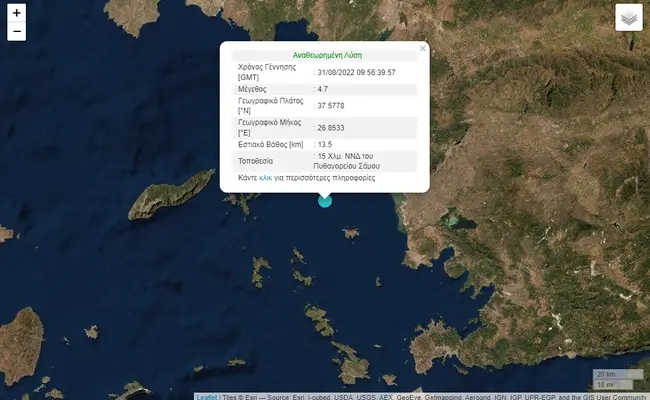Click the focal depth value 13.5
The image size is (650, 400).
click(x=324, y=146)
